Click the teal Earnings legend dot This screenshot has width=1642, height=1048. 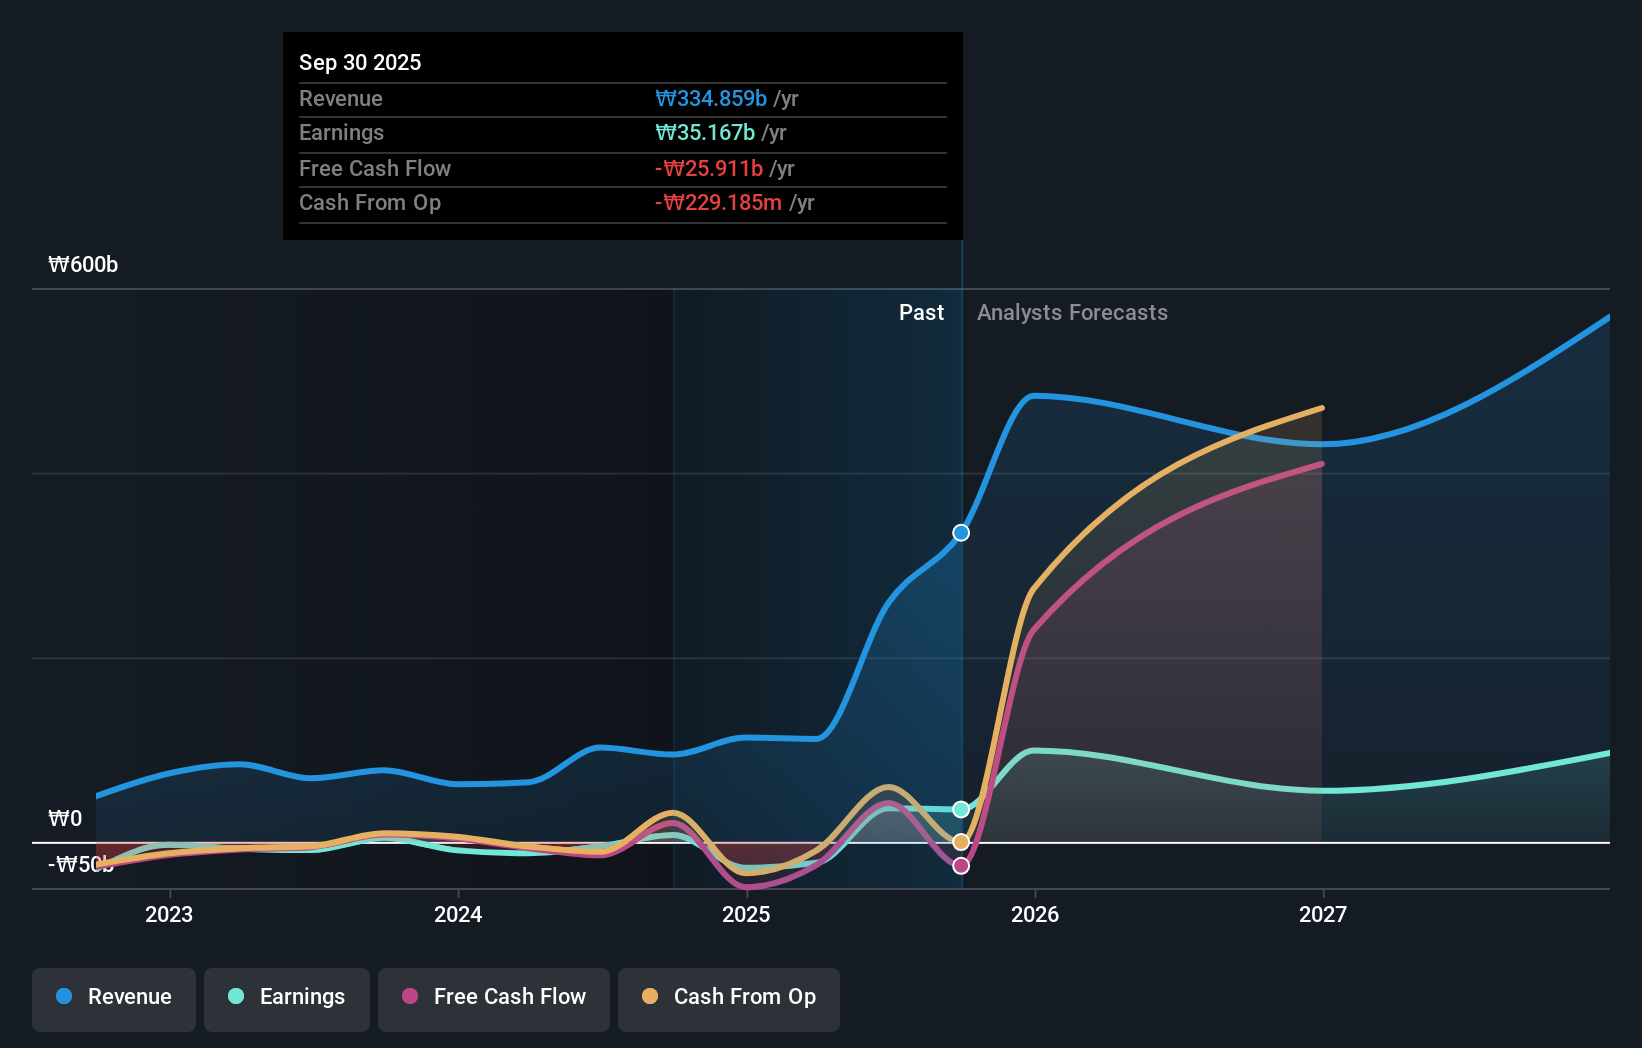tap(236, 997)
